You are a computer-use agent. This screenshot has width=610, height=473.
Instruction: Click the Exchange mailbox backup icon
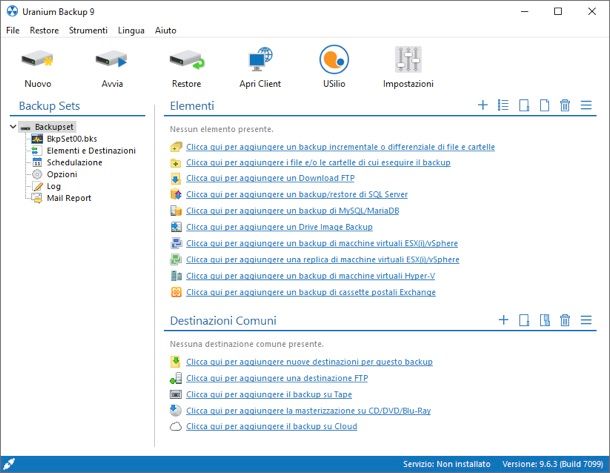pyautogui.click(x=176, y=292)
